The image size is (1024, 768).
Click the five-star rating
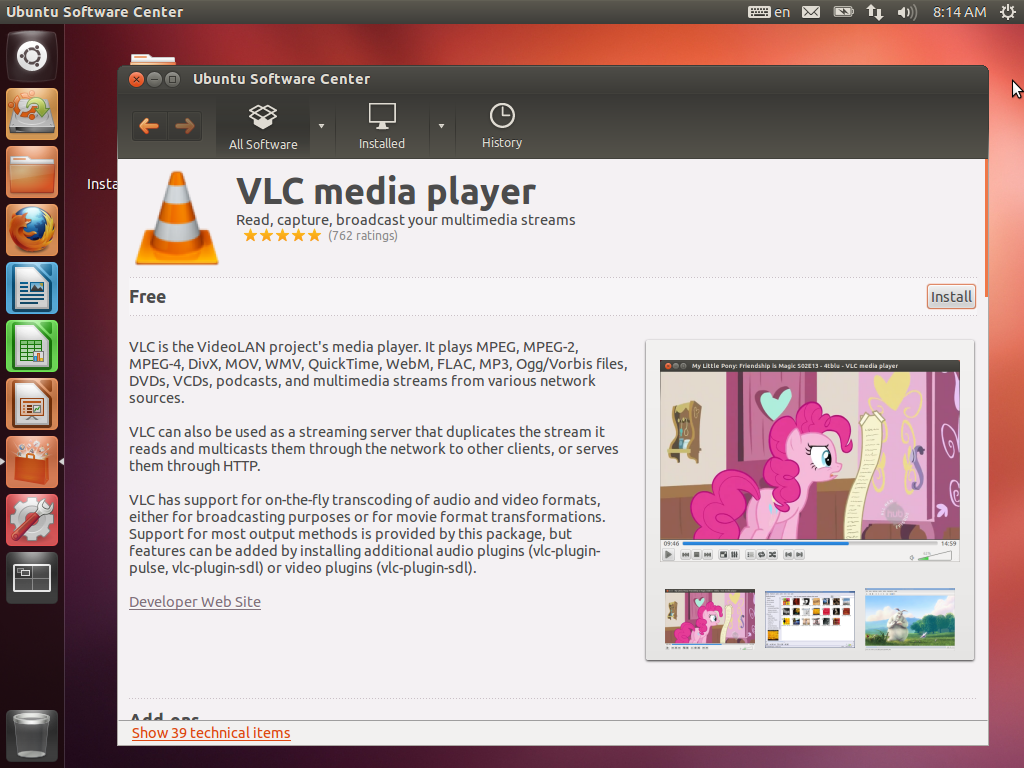[x=282, y=236]
